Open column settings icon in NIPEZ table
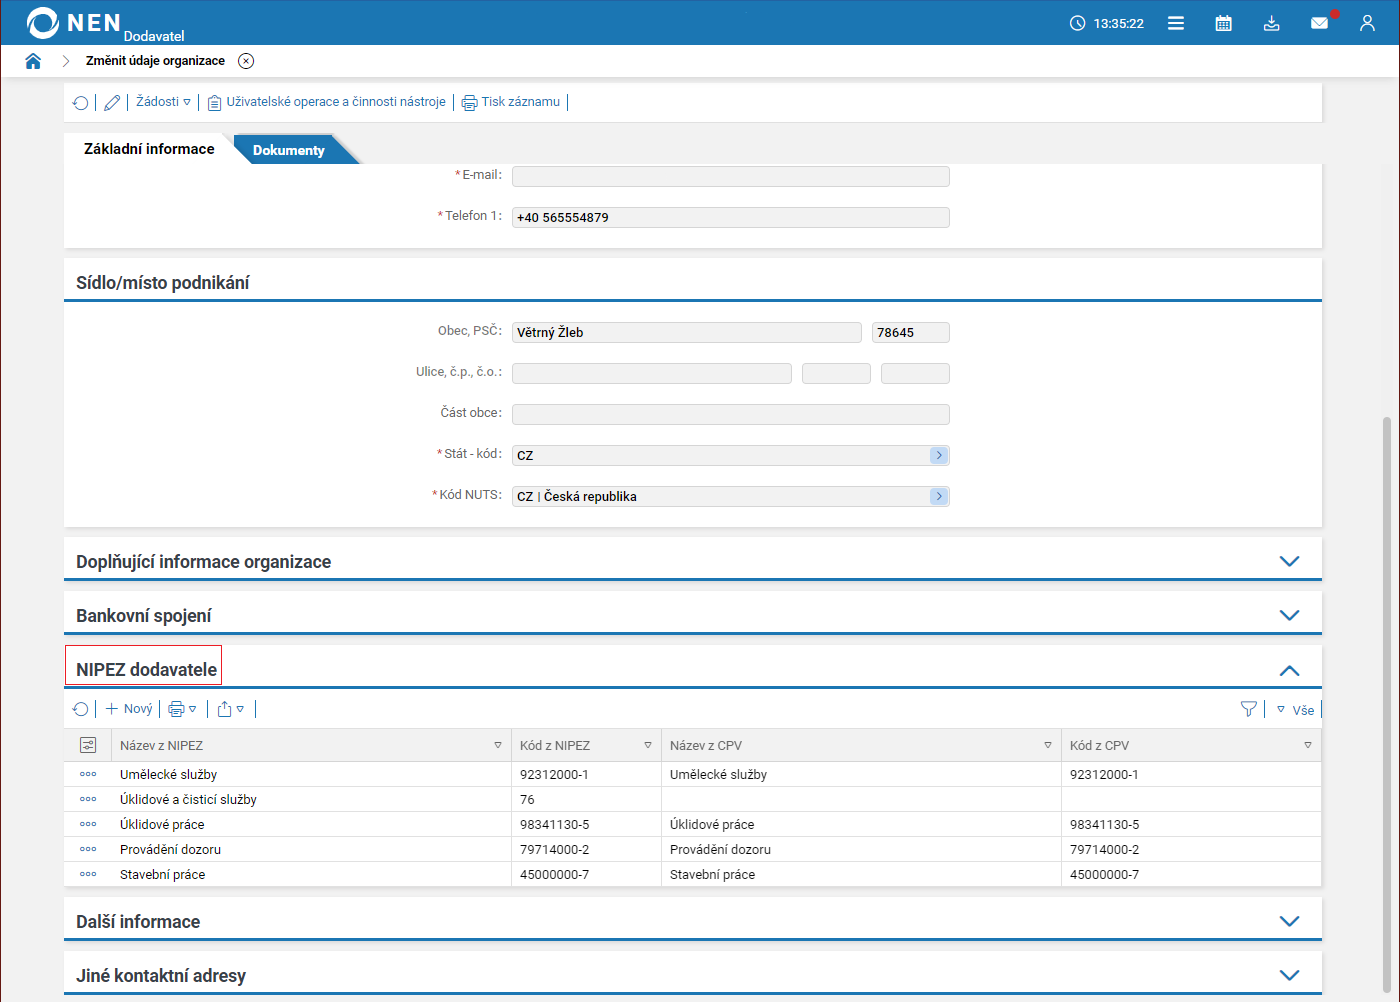 [x=88, y=745]
